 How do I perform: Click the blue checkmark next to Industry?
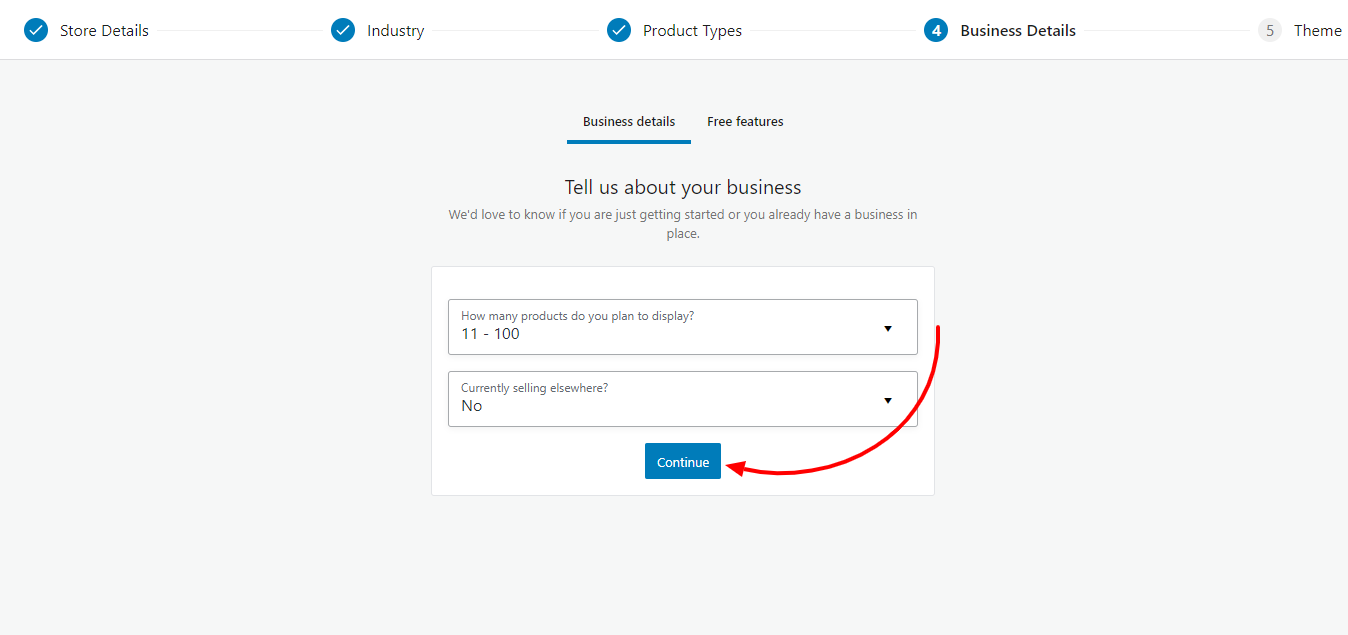(x=343, y=30)
